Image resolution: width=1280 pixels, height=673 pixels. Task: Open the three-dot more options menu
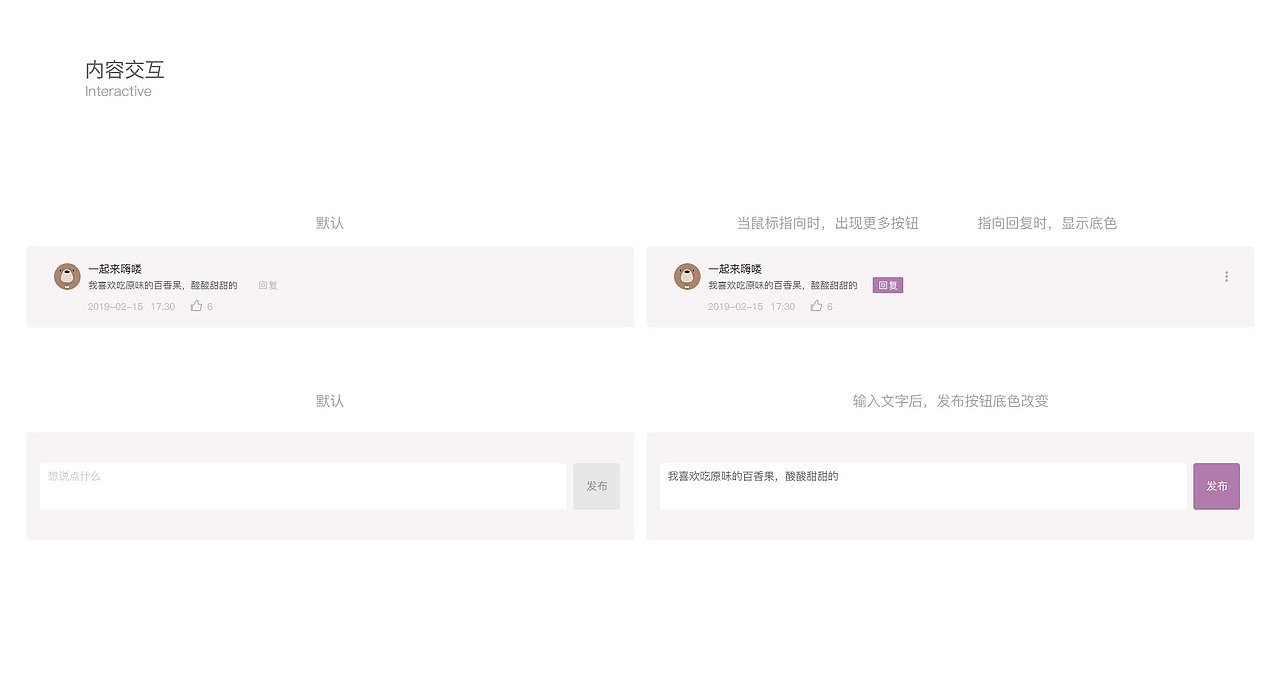pos(1226,276)
